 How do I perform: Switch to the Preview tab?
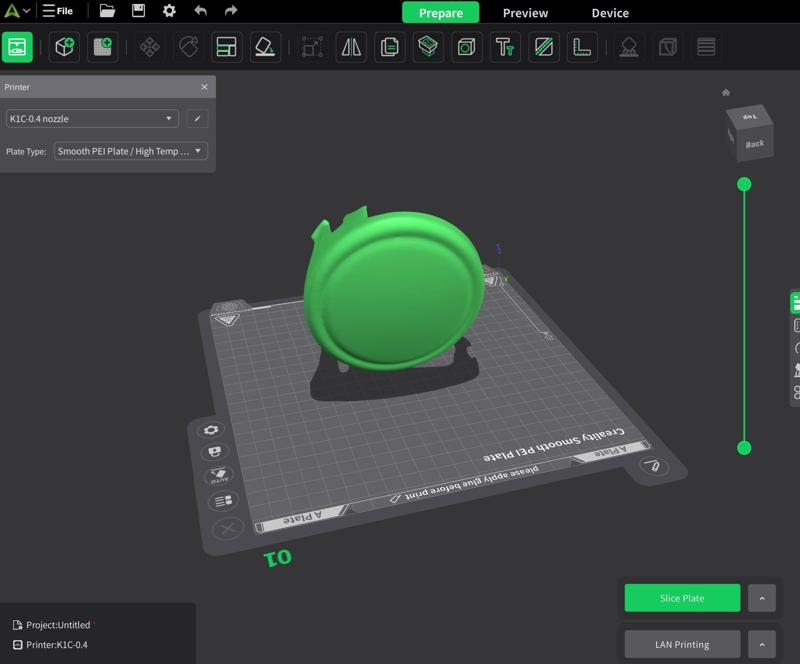click(x=525, y=13)
